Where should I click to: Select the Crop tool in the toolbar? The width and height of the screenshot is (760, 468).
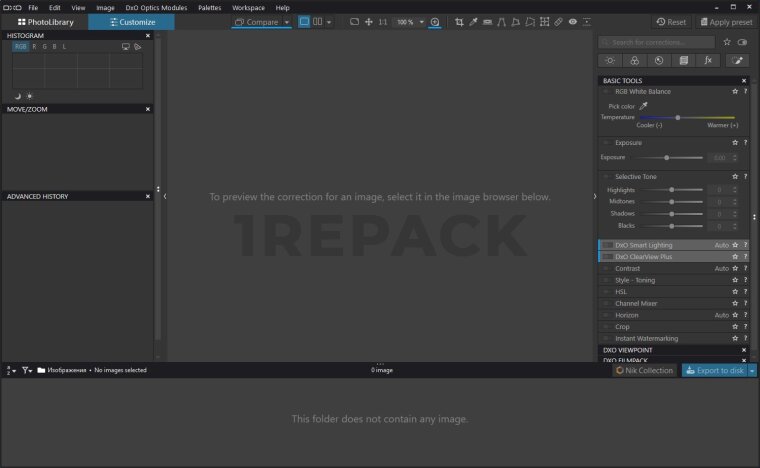pyautogui.click(x=459, y=21)
